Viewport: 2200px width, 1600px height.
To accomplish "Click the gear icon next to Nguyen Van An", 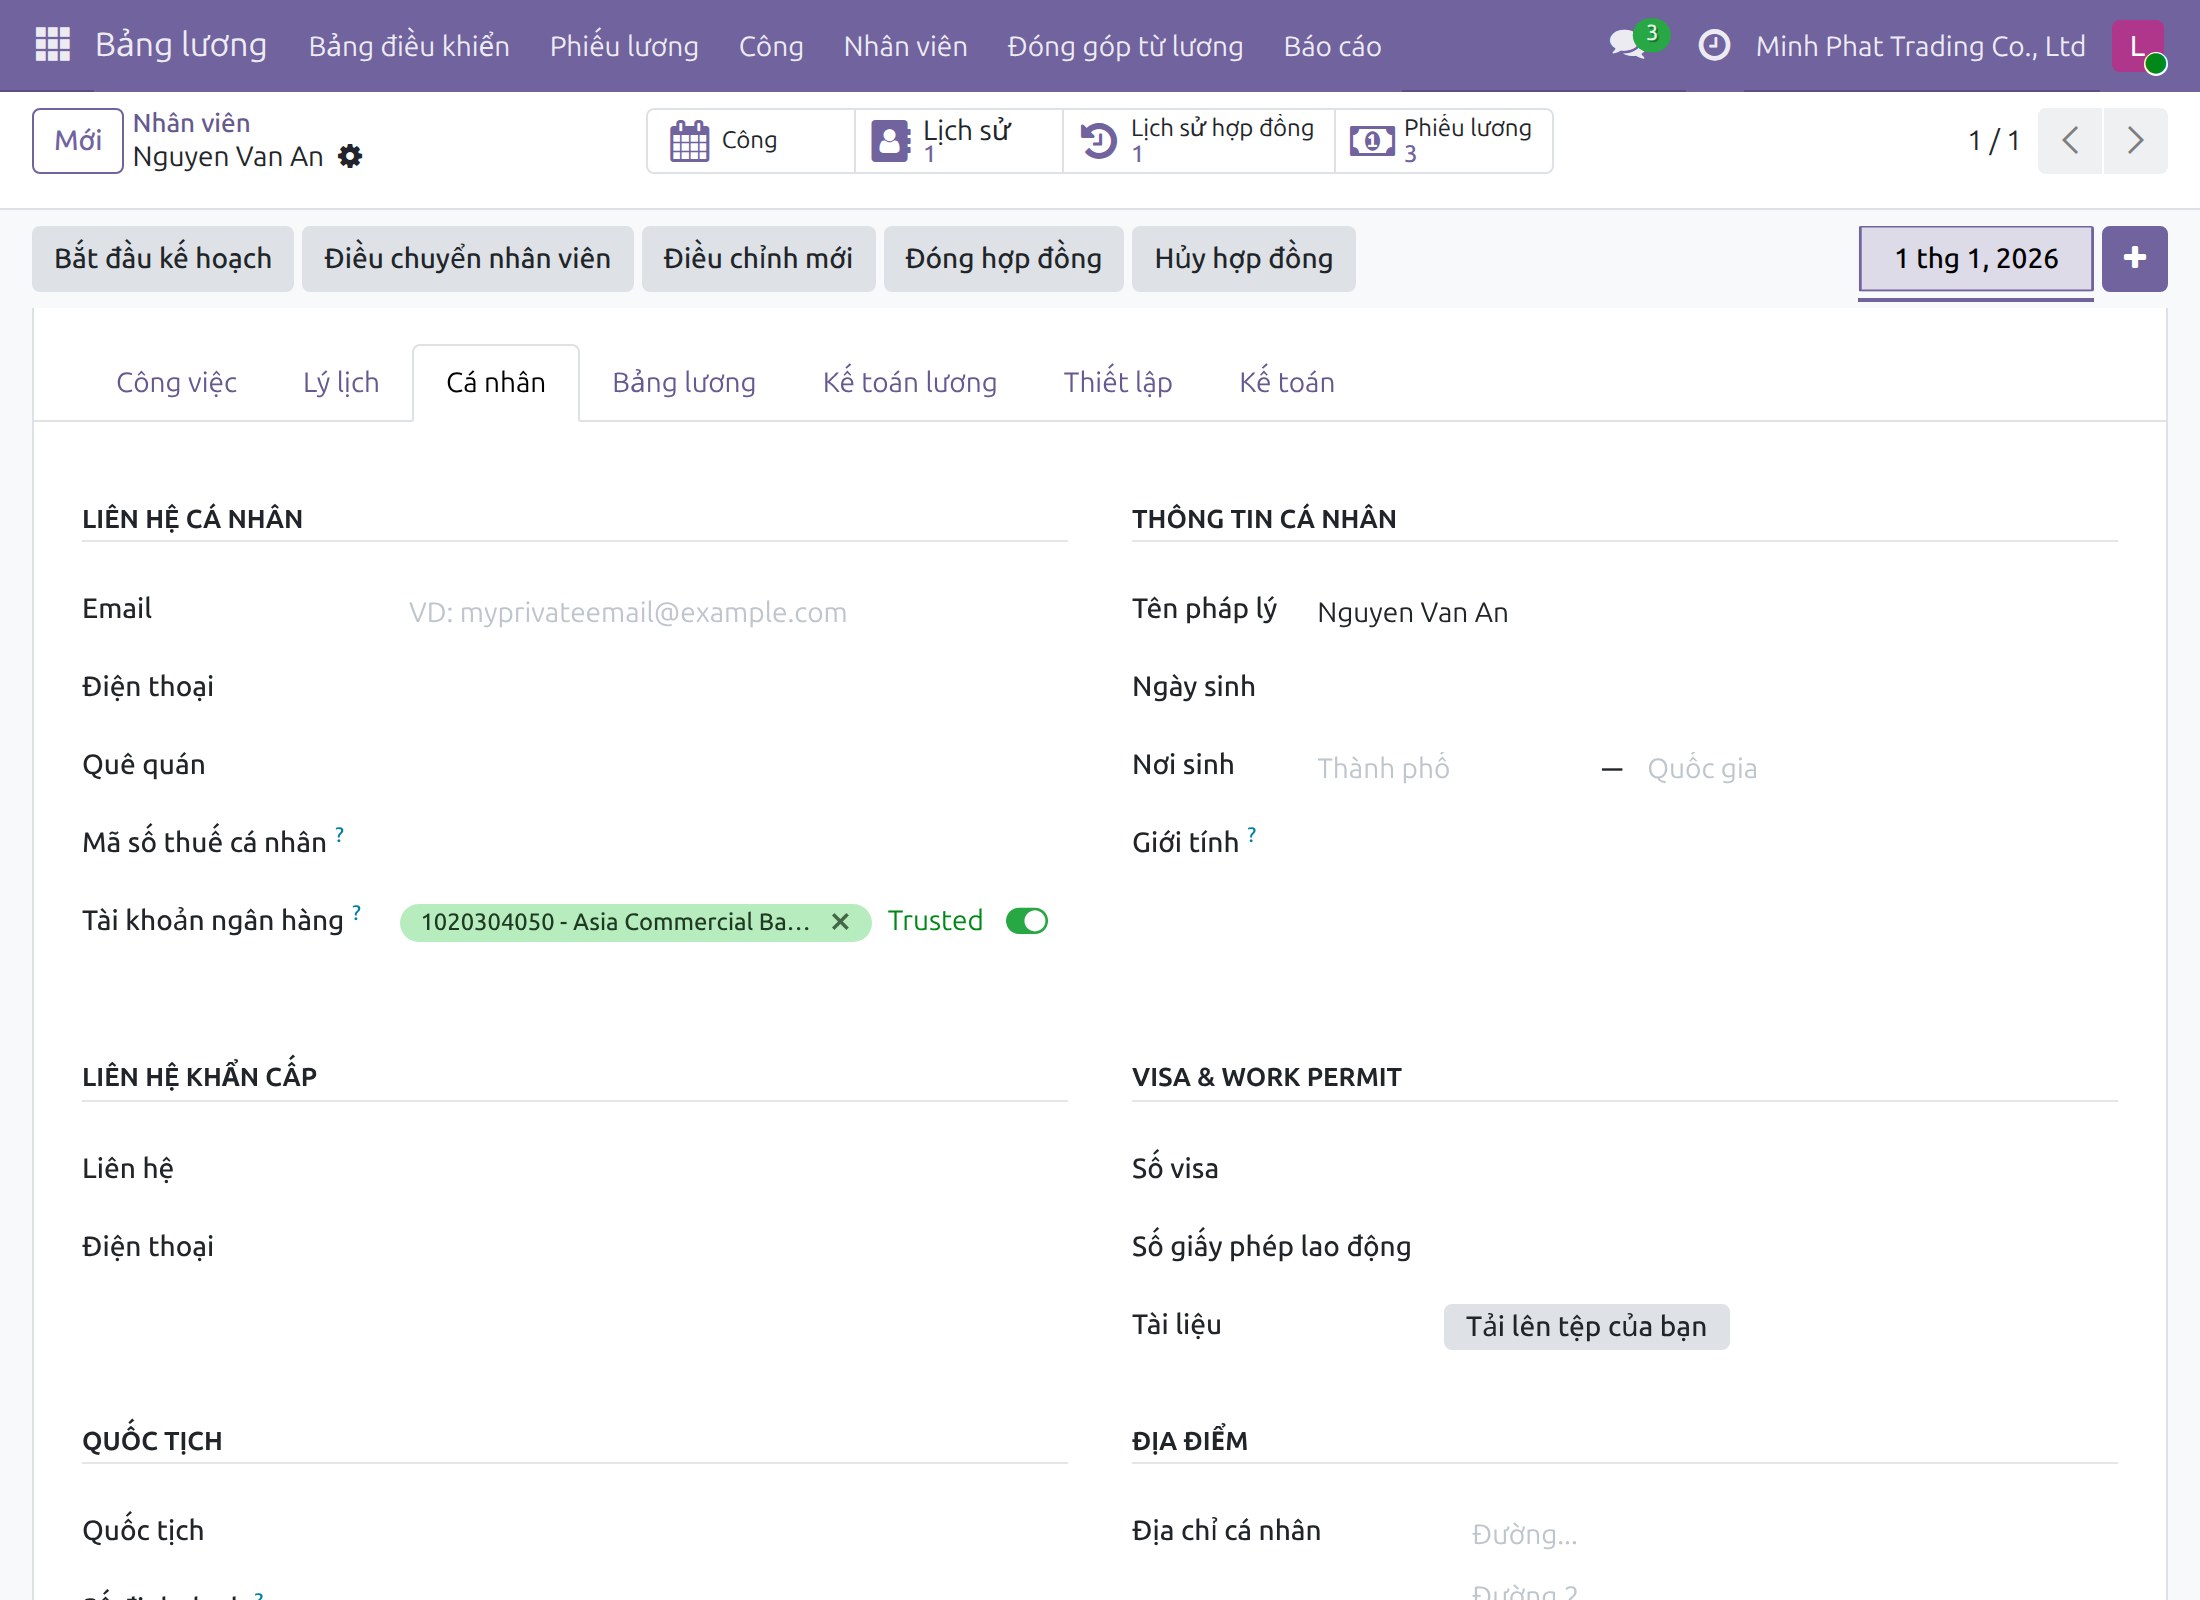I will 350,157.
